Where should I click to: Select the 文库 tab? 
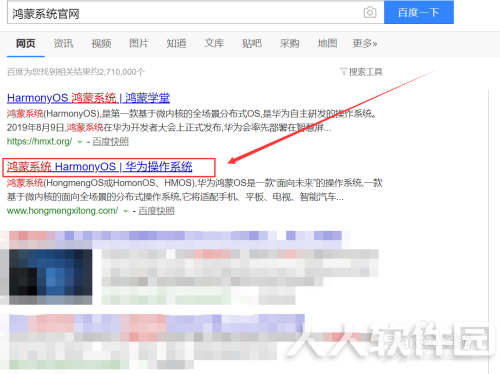tap(214, 43)
